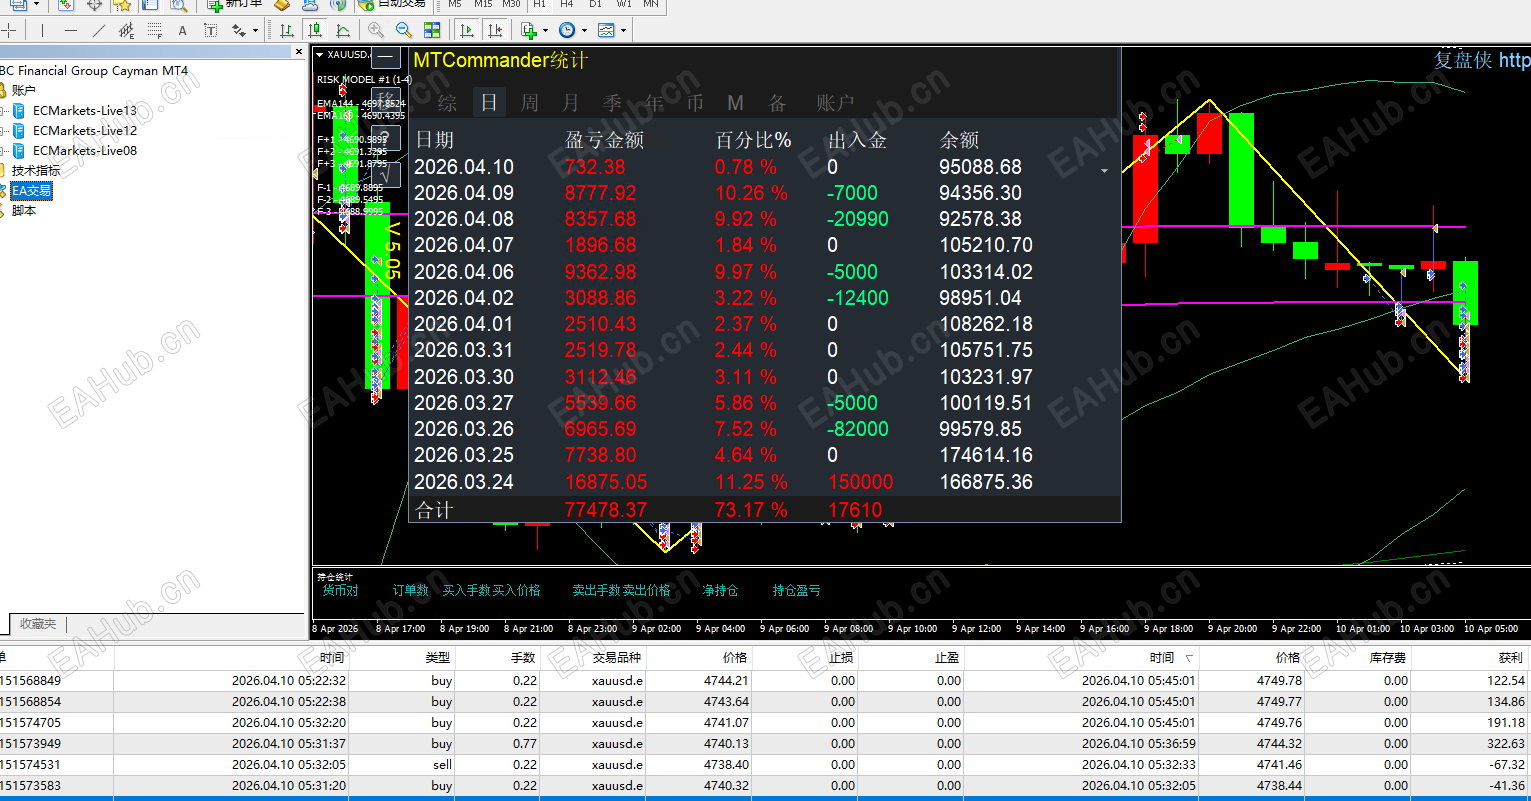Activate the D1 daily timeframe
This screenshot has width=1531, height=801.
(x=594, y=8)
